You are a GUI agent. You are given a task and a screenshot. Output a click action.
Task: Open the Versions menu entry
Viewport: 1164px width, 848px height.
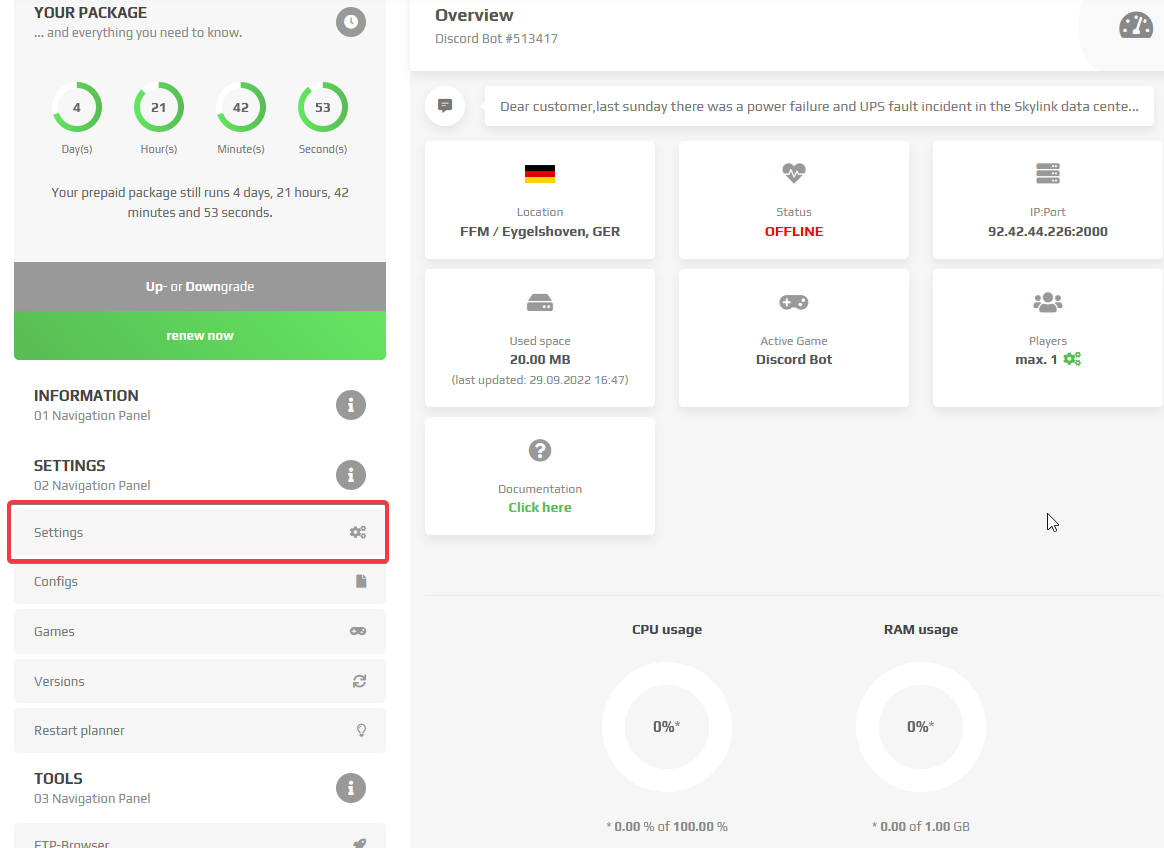click(200, 681)
